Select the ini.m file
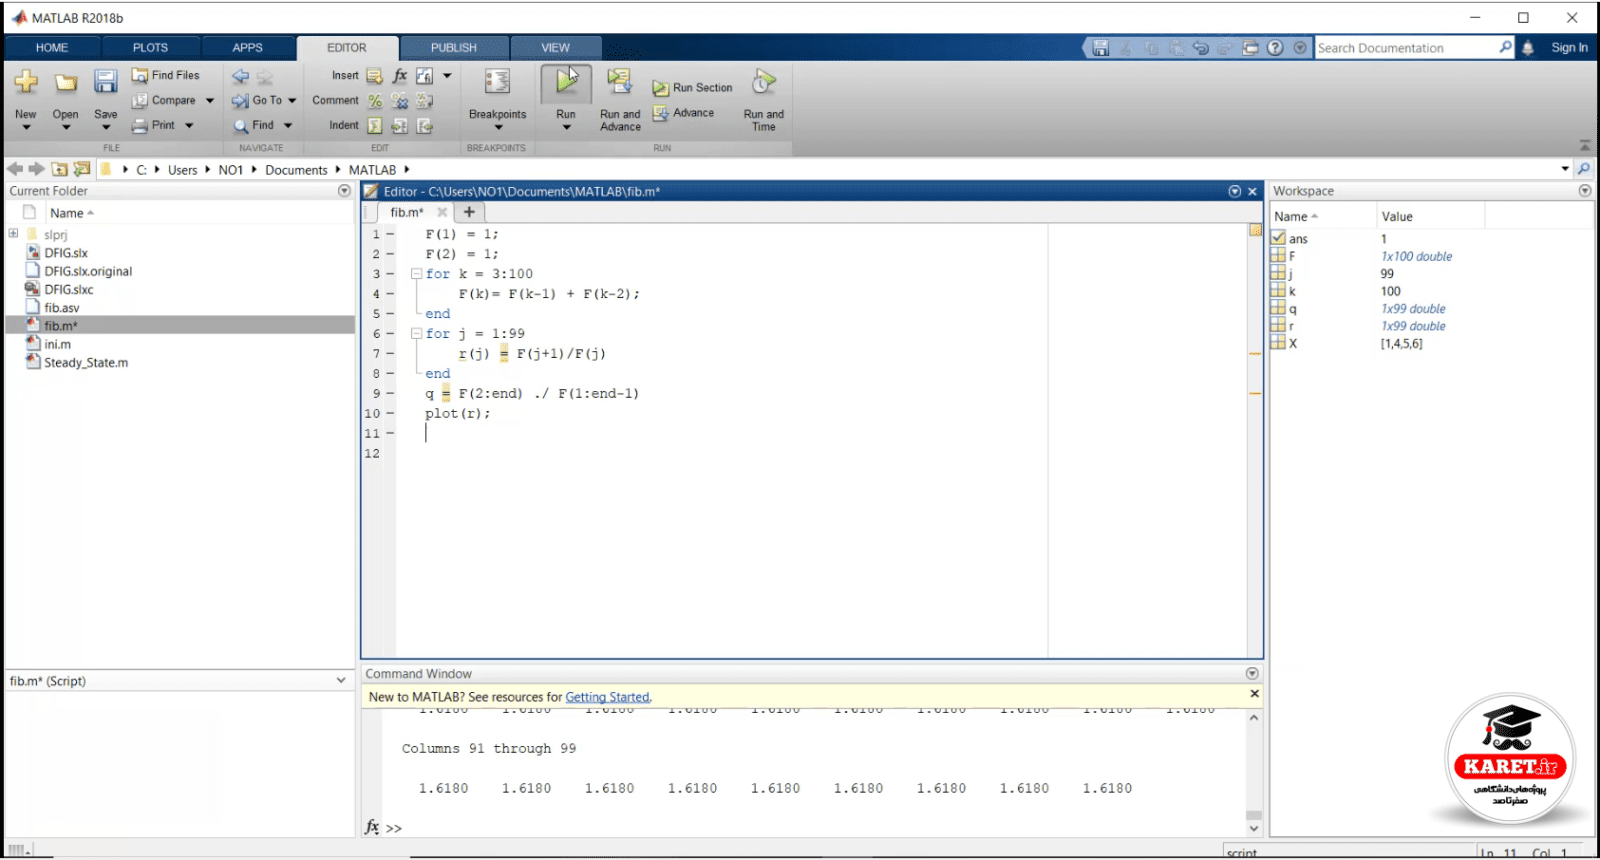 [57, 344]
